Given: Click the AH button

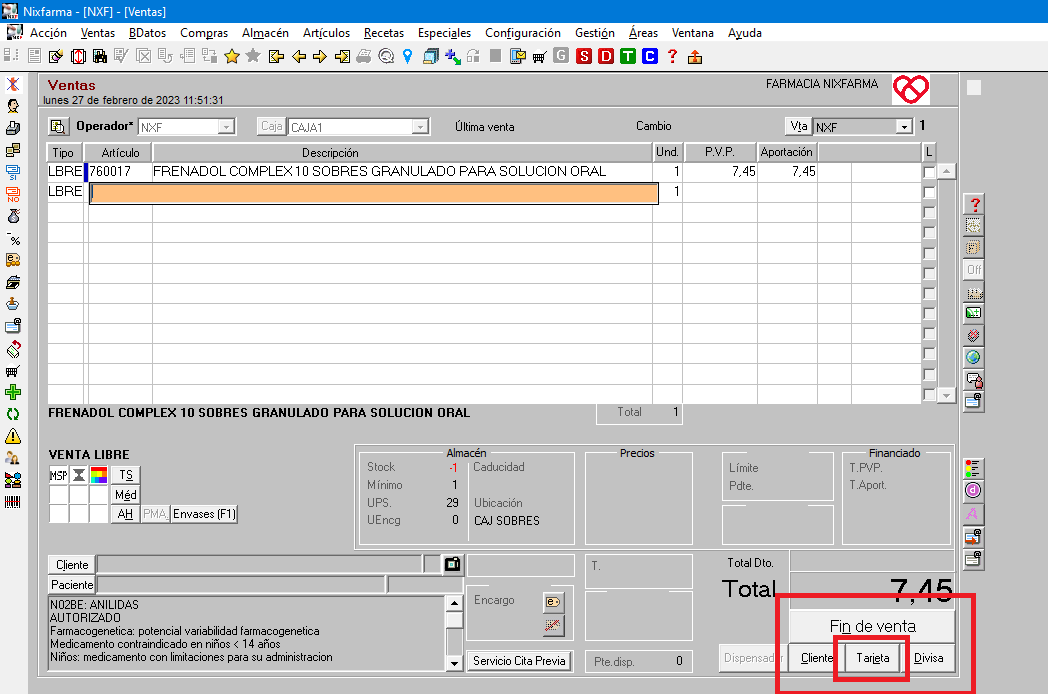Looking at the screenshot, I should pos(125,513).
